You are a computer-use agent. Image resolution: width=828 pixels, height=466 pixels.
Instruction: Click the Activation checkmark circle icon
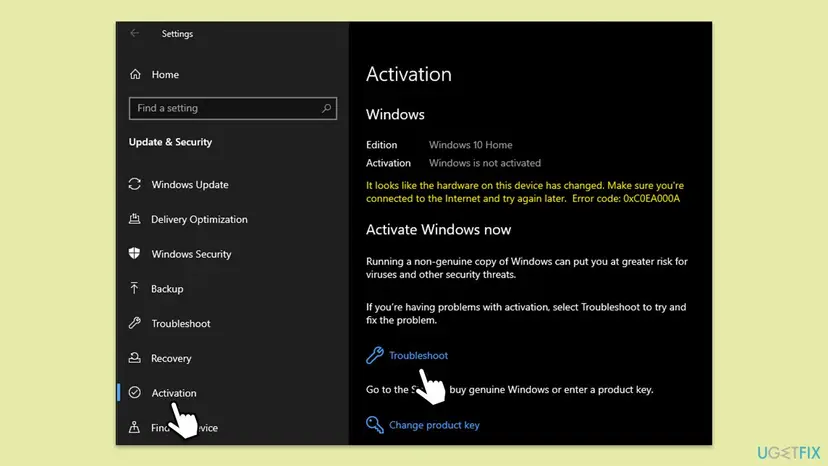(135, 393)
